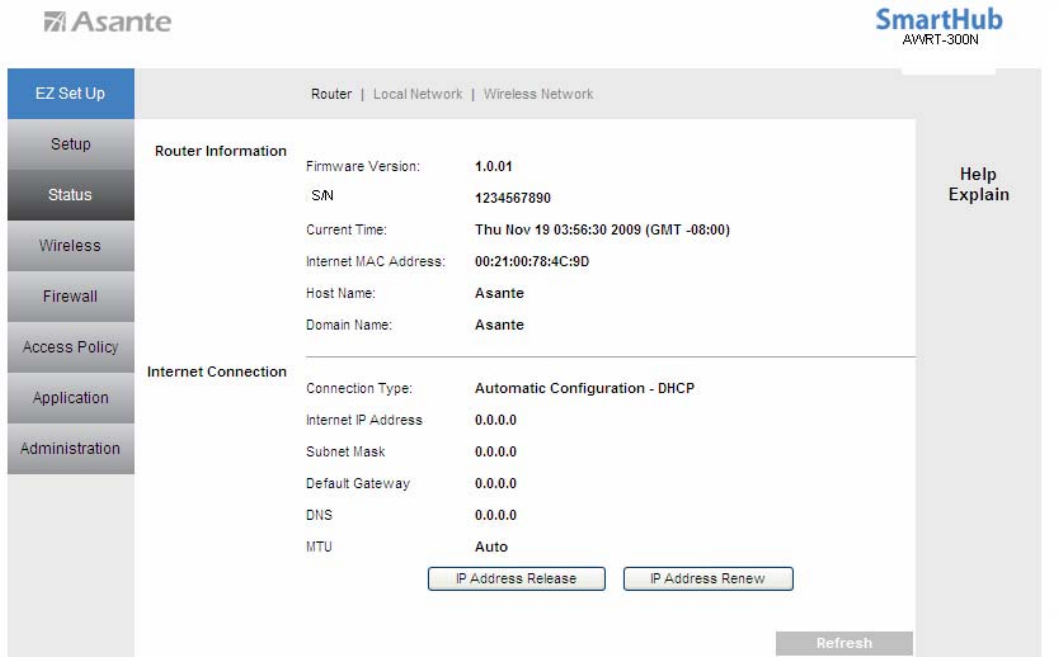Click the Help Explain heading
The height and width of the screenshot is (657, 1058).
click(978, 184)
